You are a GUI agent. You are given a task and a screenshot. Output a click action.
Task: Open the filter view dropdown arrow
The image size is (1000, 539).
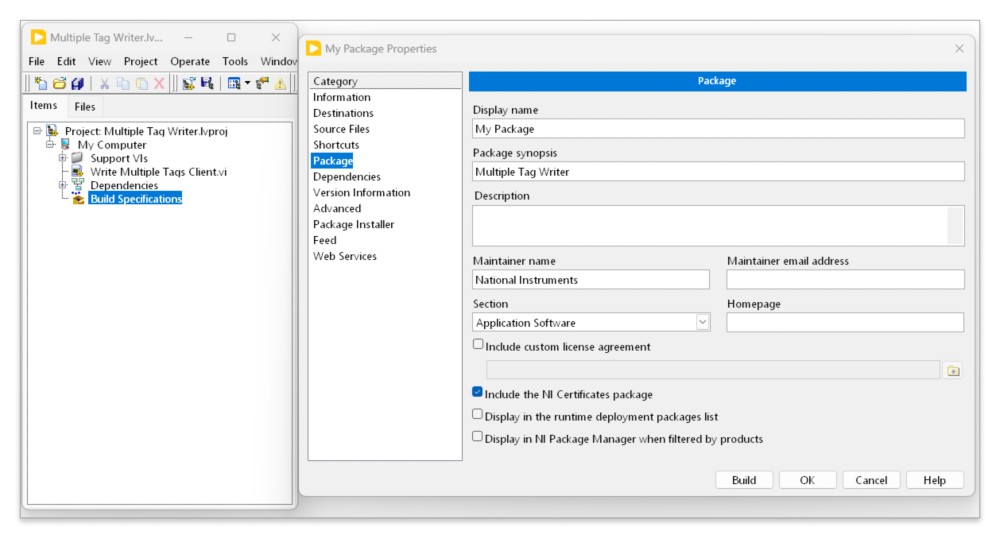tap(247, 83)
